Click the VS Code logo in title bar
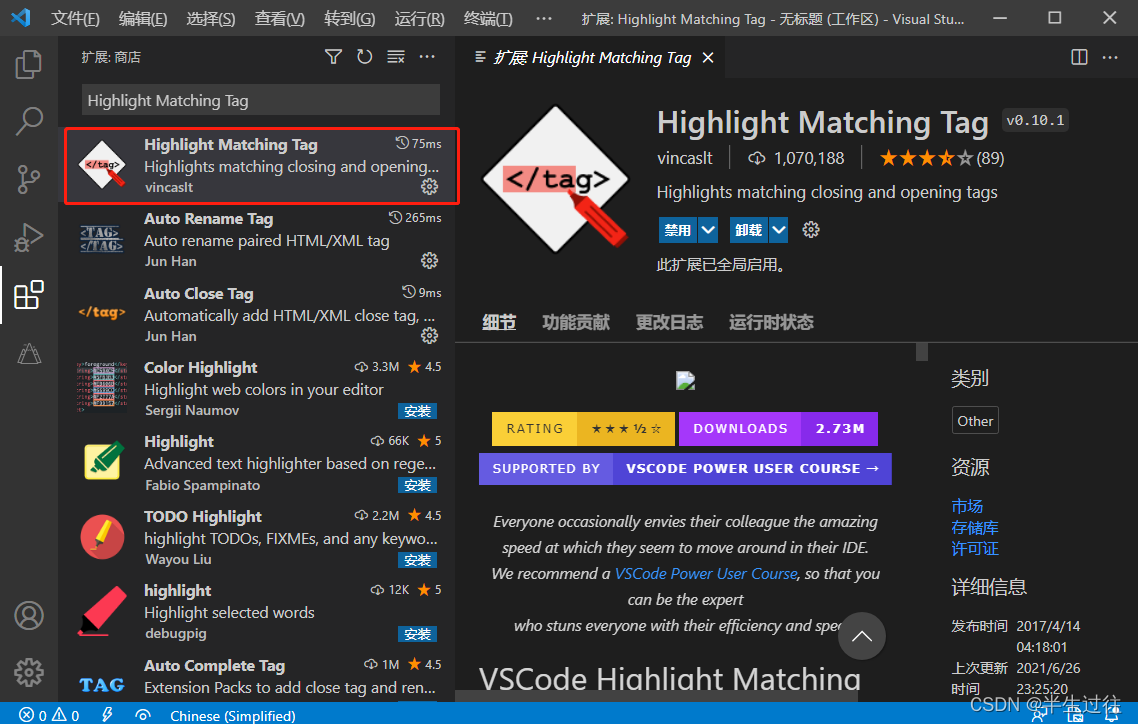Image resolution: width=1138 pixels, height=724 pixels. pyautogui.click(x=21, y=17)
